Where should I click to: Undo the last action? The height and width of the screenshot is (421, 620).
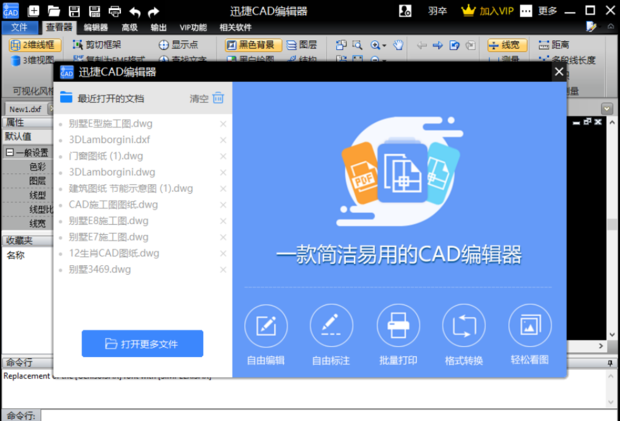[x=135, y=12]
